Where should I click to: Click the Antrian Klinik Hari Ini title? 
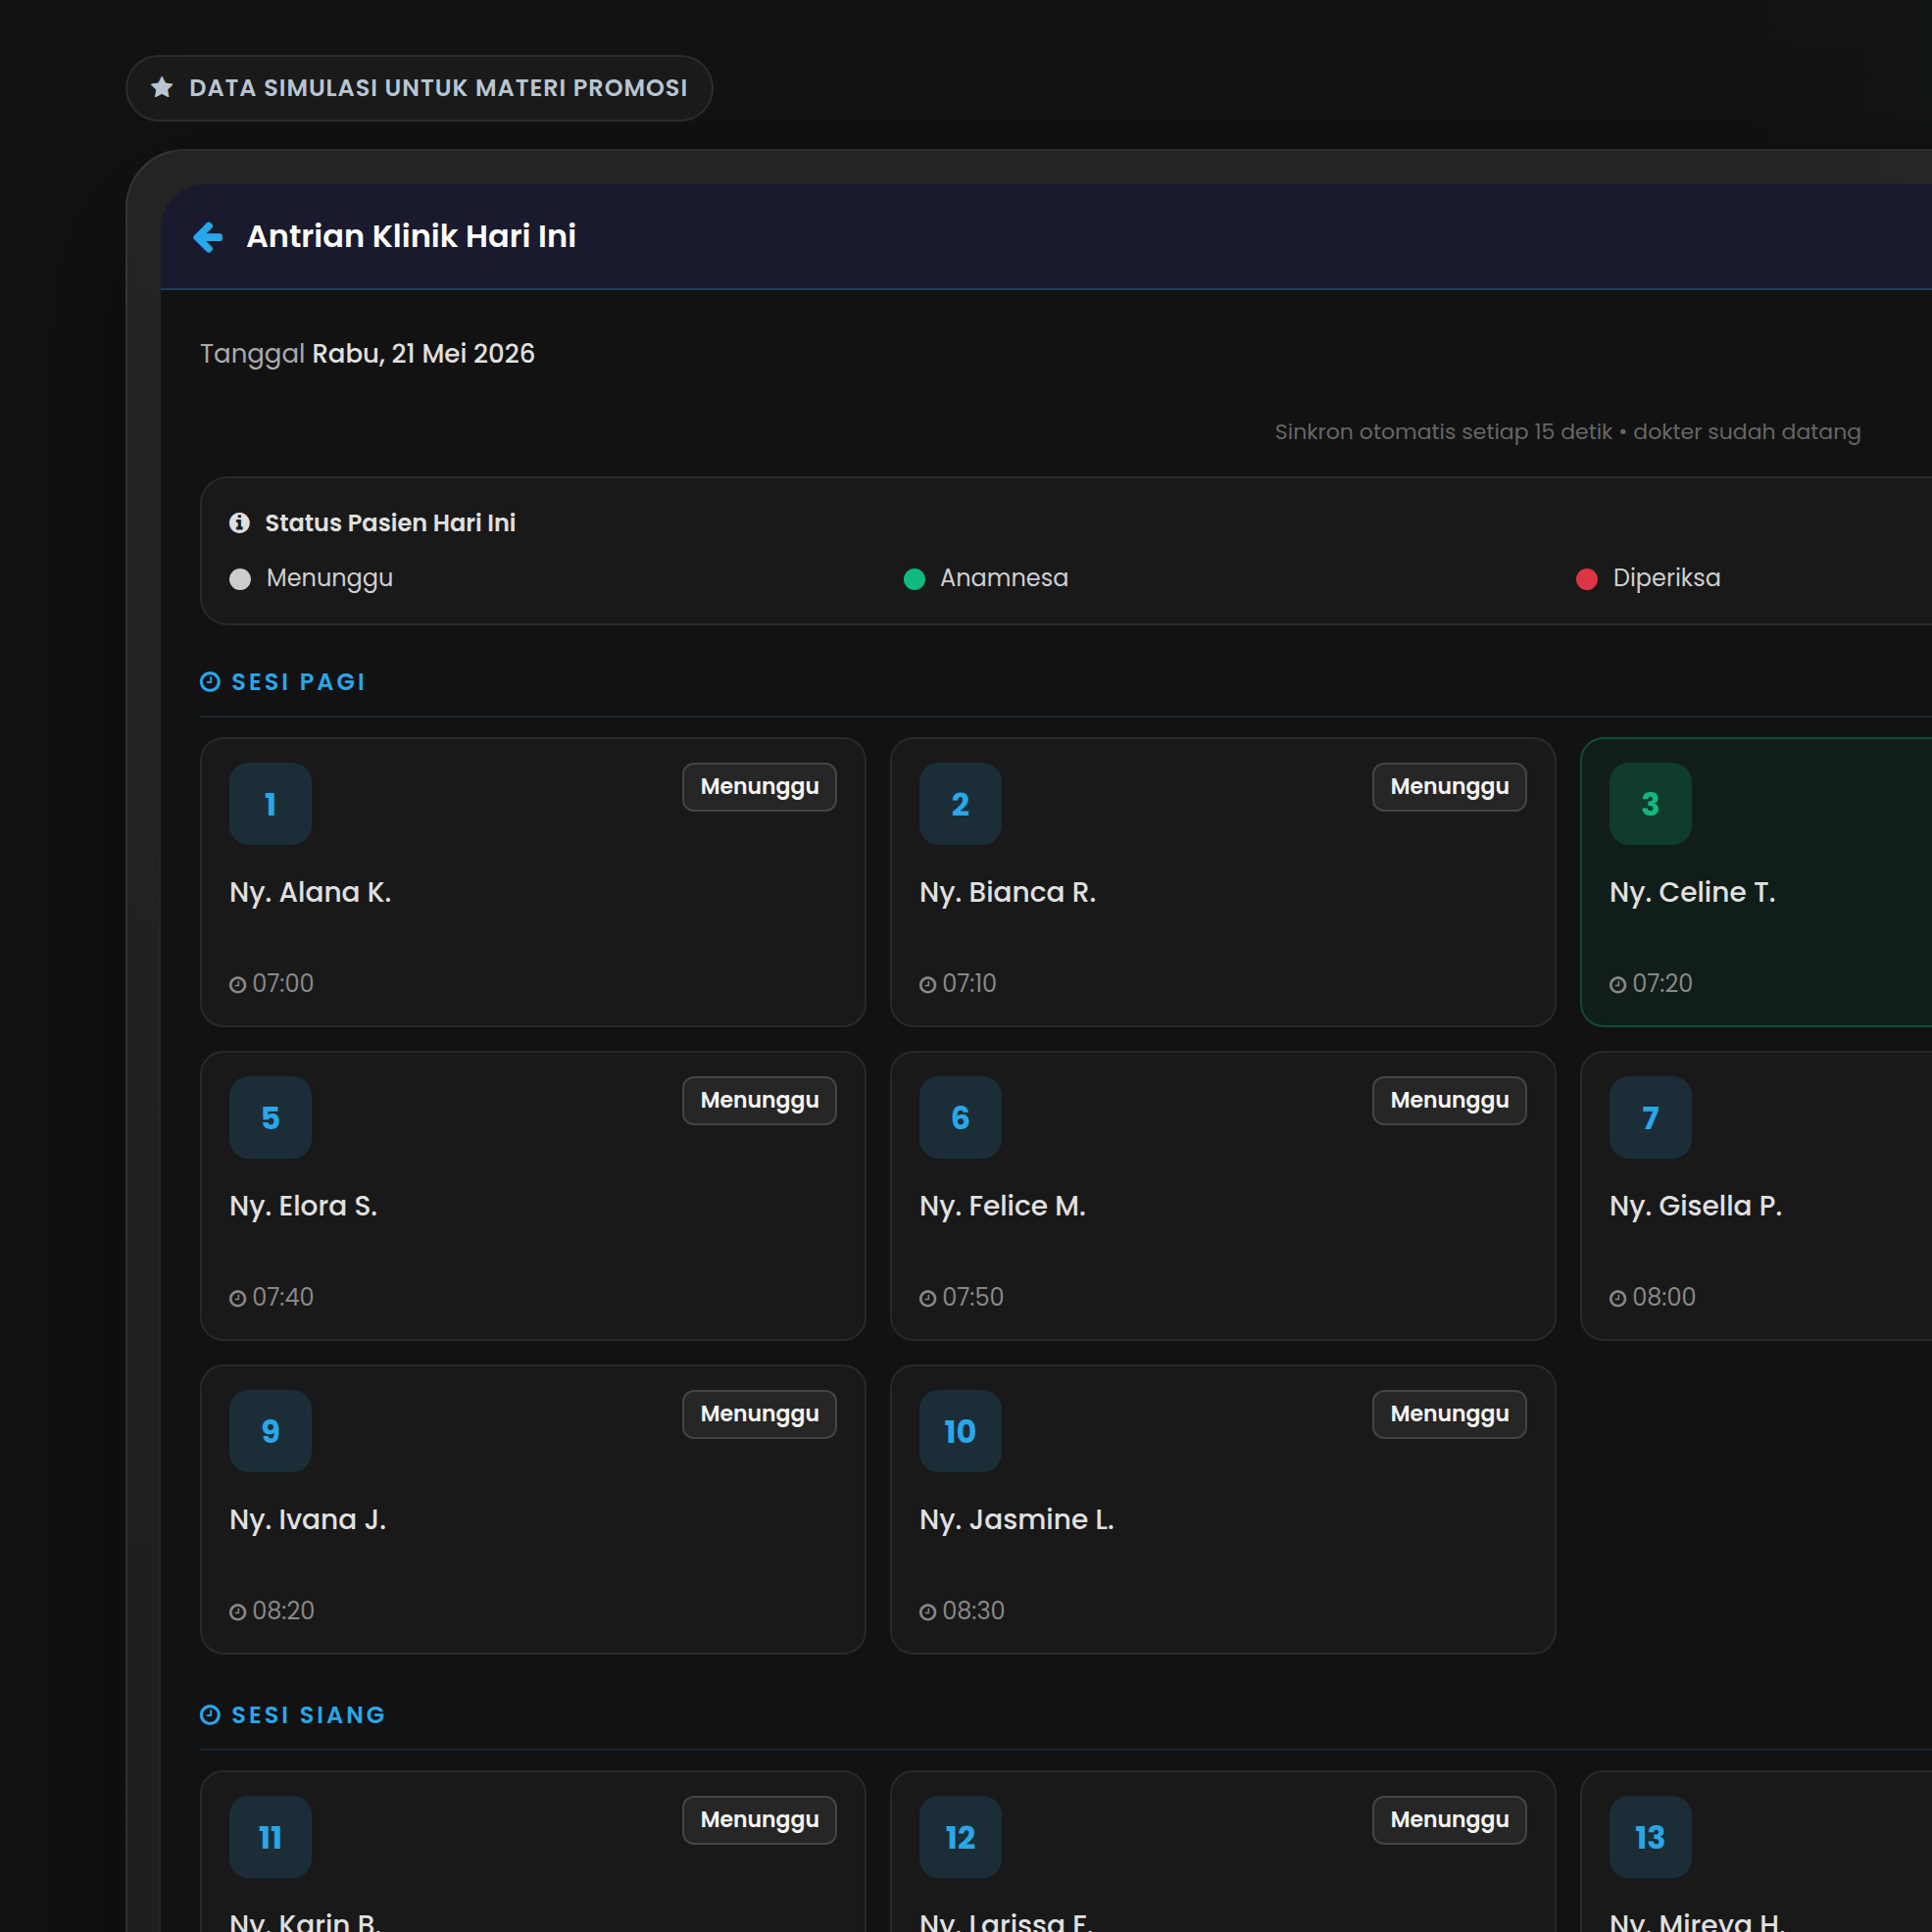tap(411, 236)
